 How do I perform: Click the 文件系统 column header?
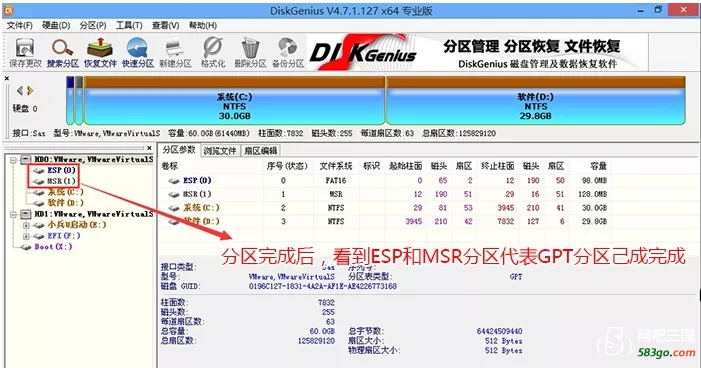click(x=336, y=166)
